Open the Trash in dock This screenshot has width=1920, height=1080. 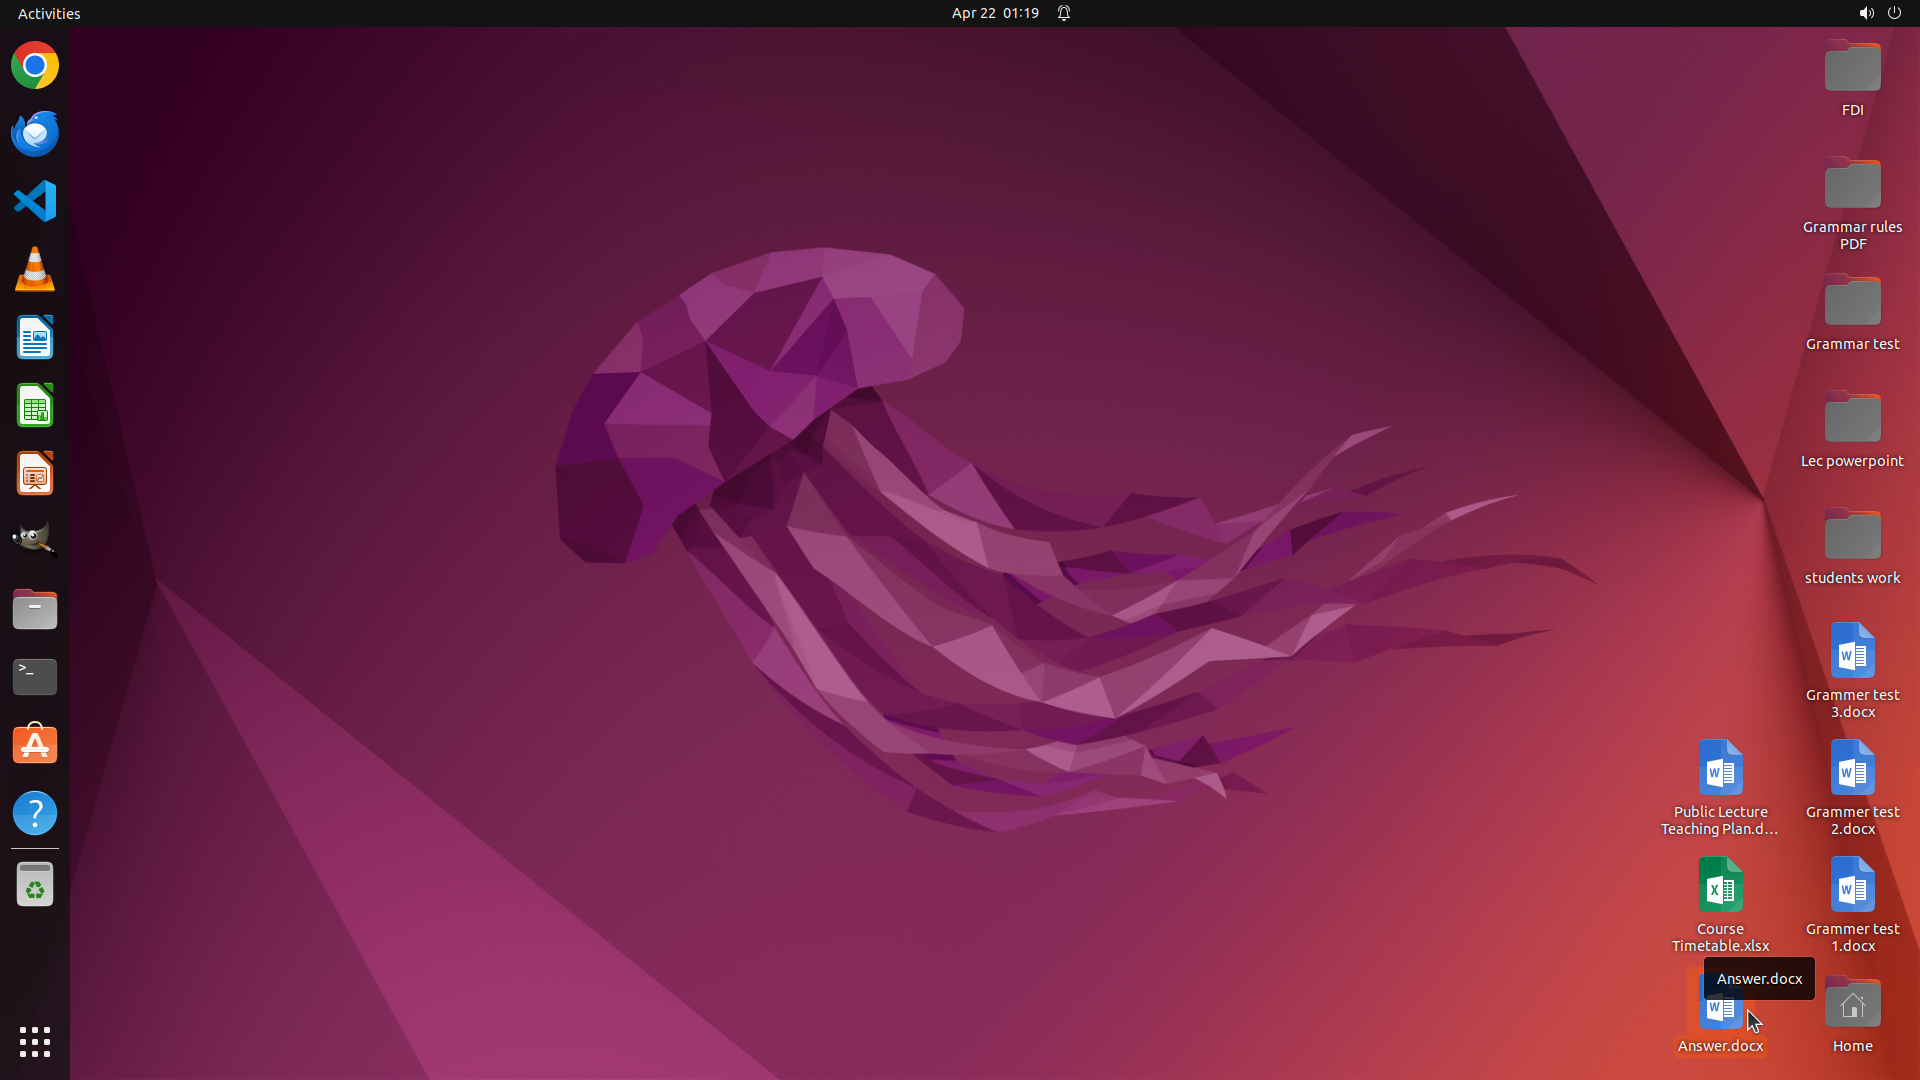tap(35, 885)
